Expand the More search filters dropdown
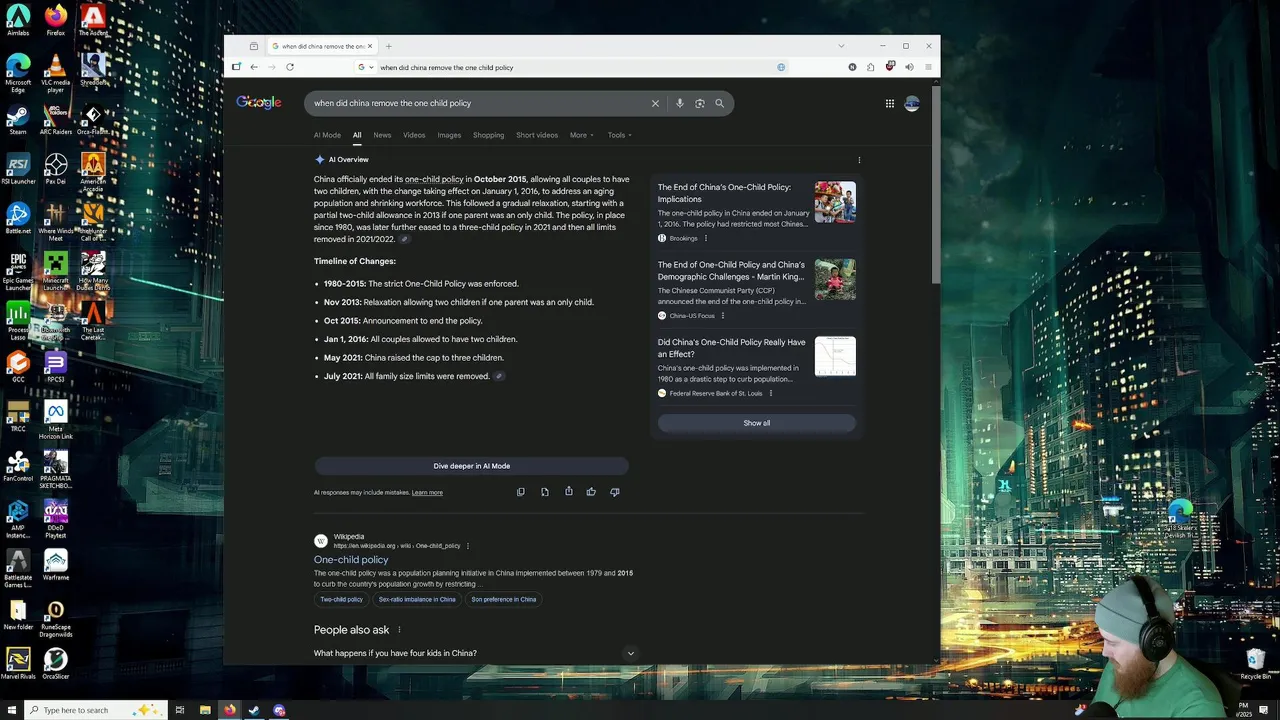The height and width of the screenshot is (720, 1280). tap(581, 135)
